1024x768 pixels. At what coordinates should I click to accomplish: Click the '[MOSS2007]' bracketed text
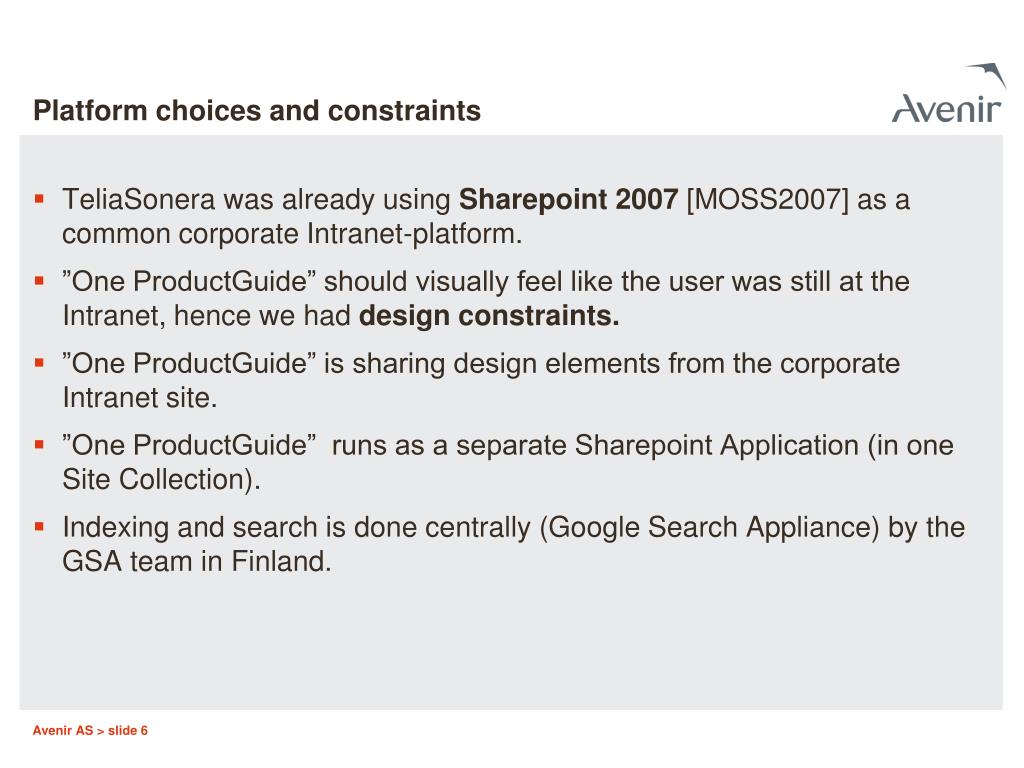767,200
